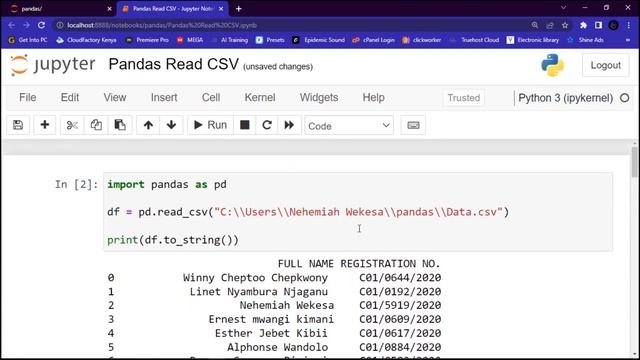Open a new browser tab
Image resolution: width=640 pixels, height=360 pixels.
(x=239, y=9)
